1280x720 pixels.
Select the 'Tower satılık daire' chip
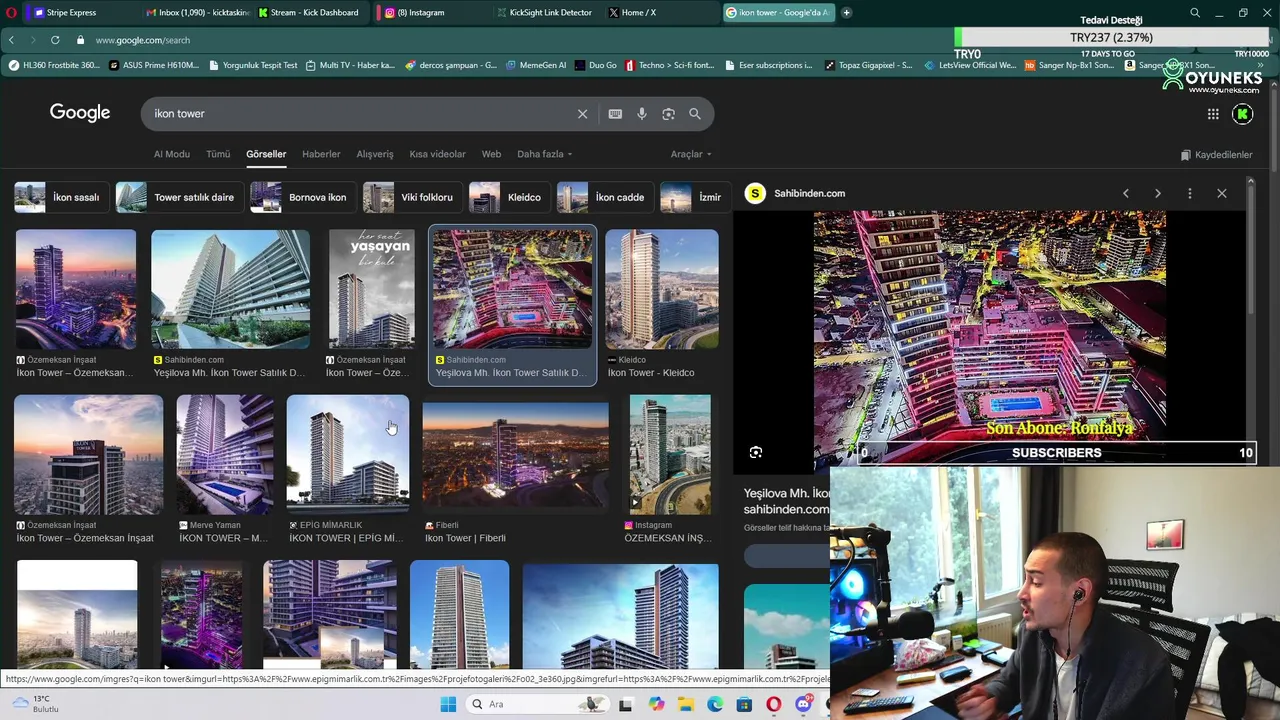178,197
